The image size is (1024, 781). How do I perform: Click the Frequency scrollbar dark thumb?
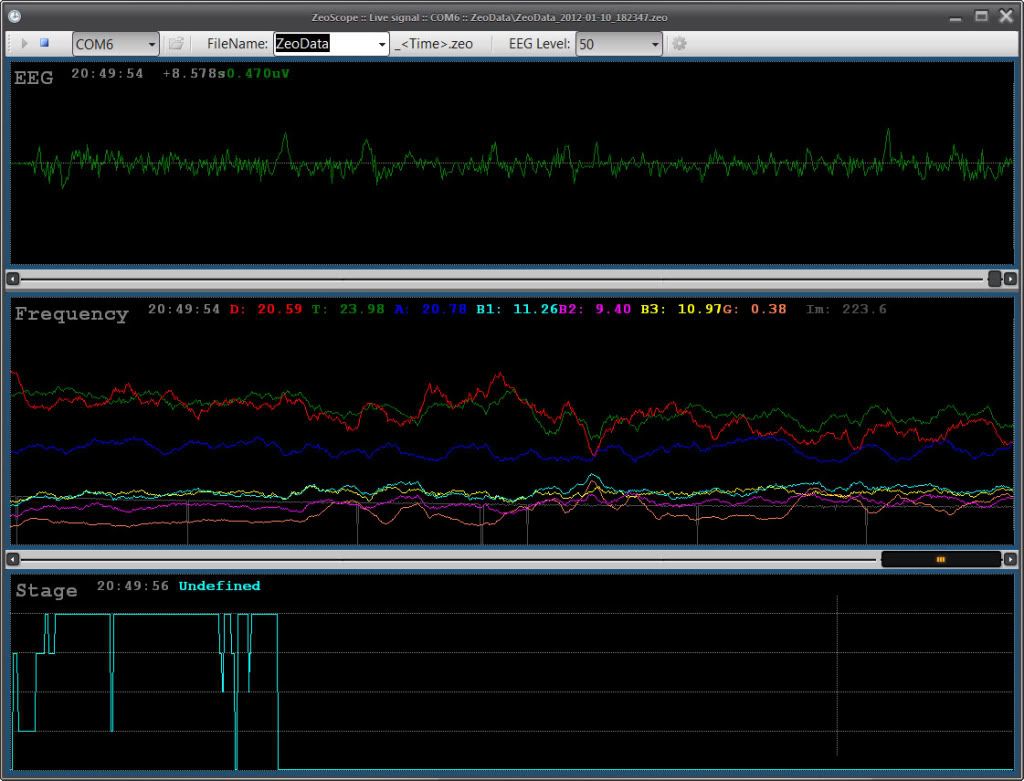[940, 559]
